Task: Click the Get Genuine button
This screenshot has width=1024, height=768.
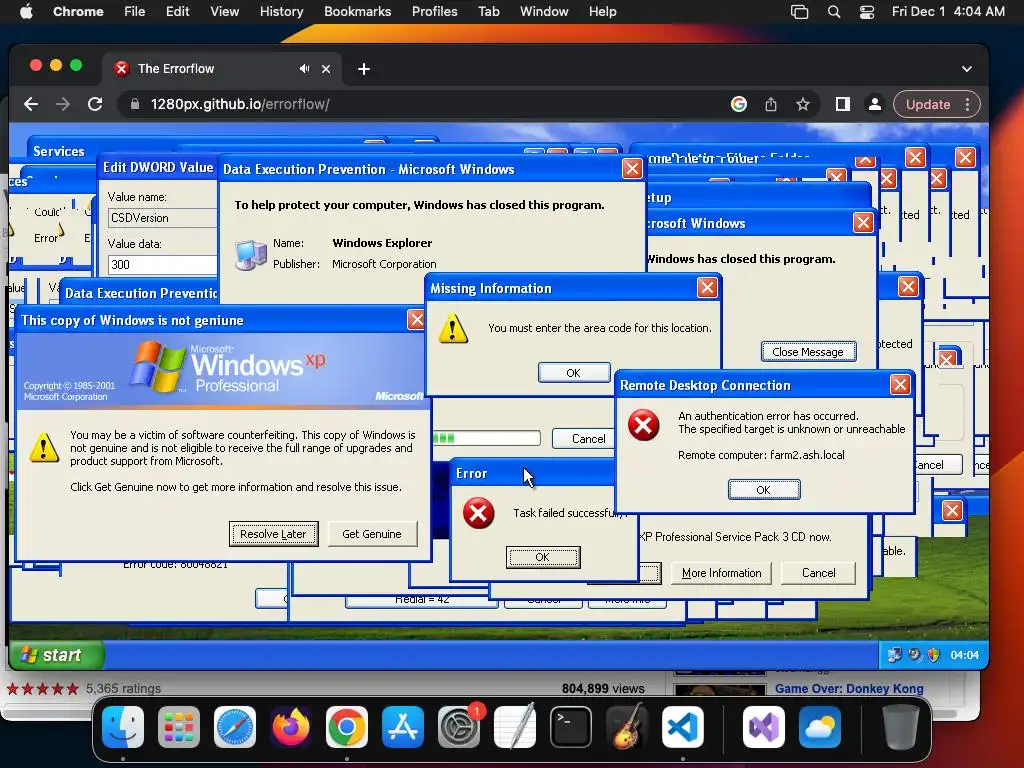Action: 372,534
